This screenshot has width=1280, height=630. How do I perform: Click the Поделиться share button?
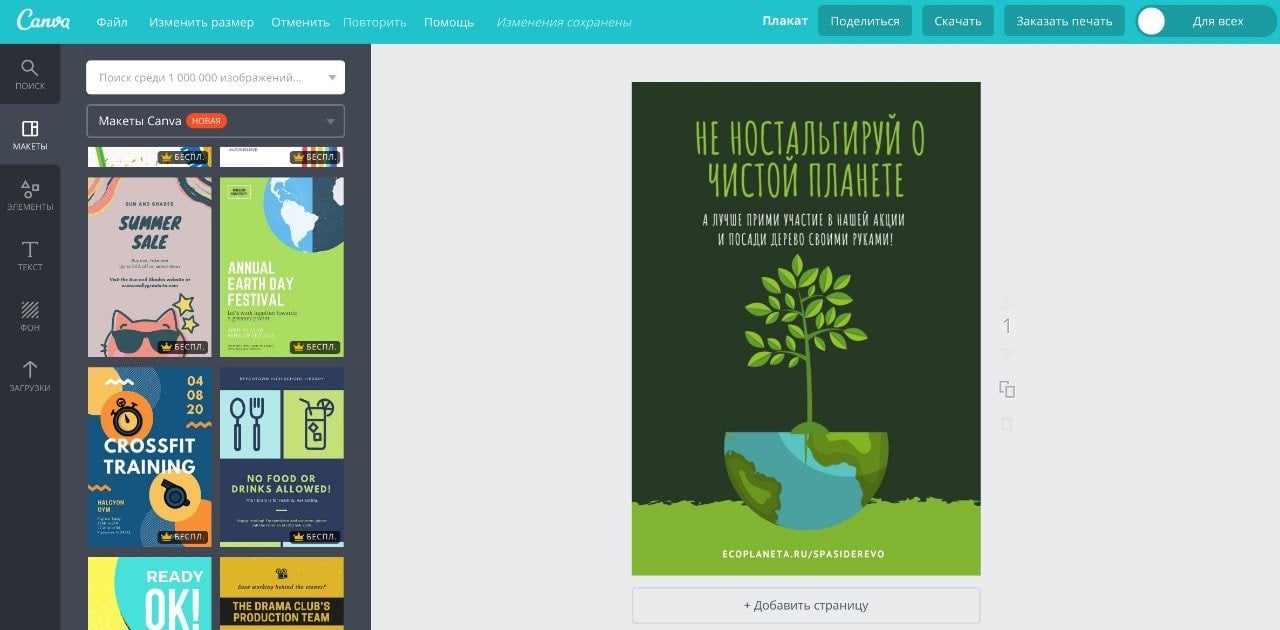coord(865,21)
